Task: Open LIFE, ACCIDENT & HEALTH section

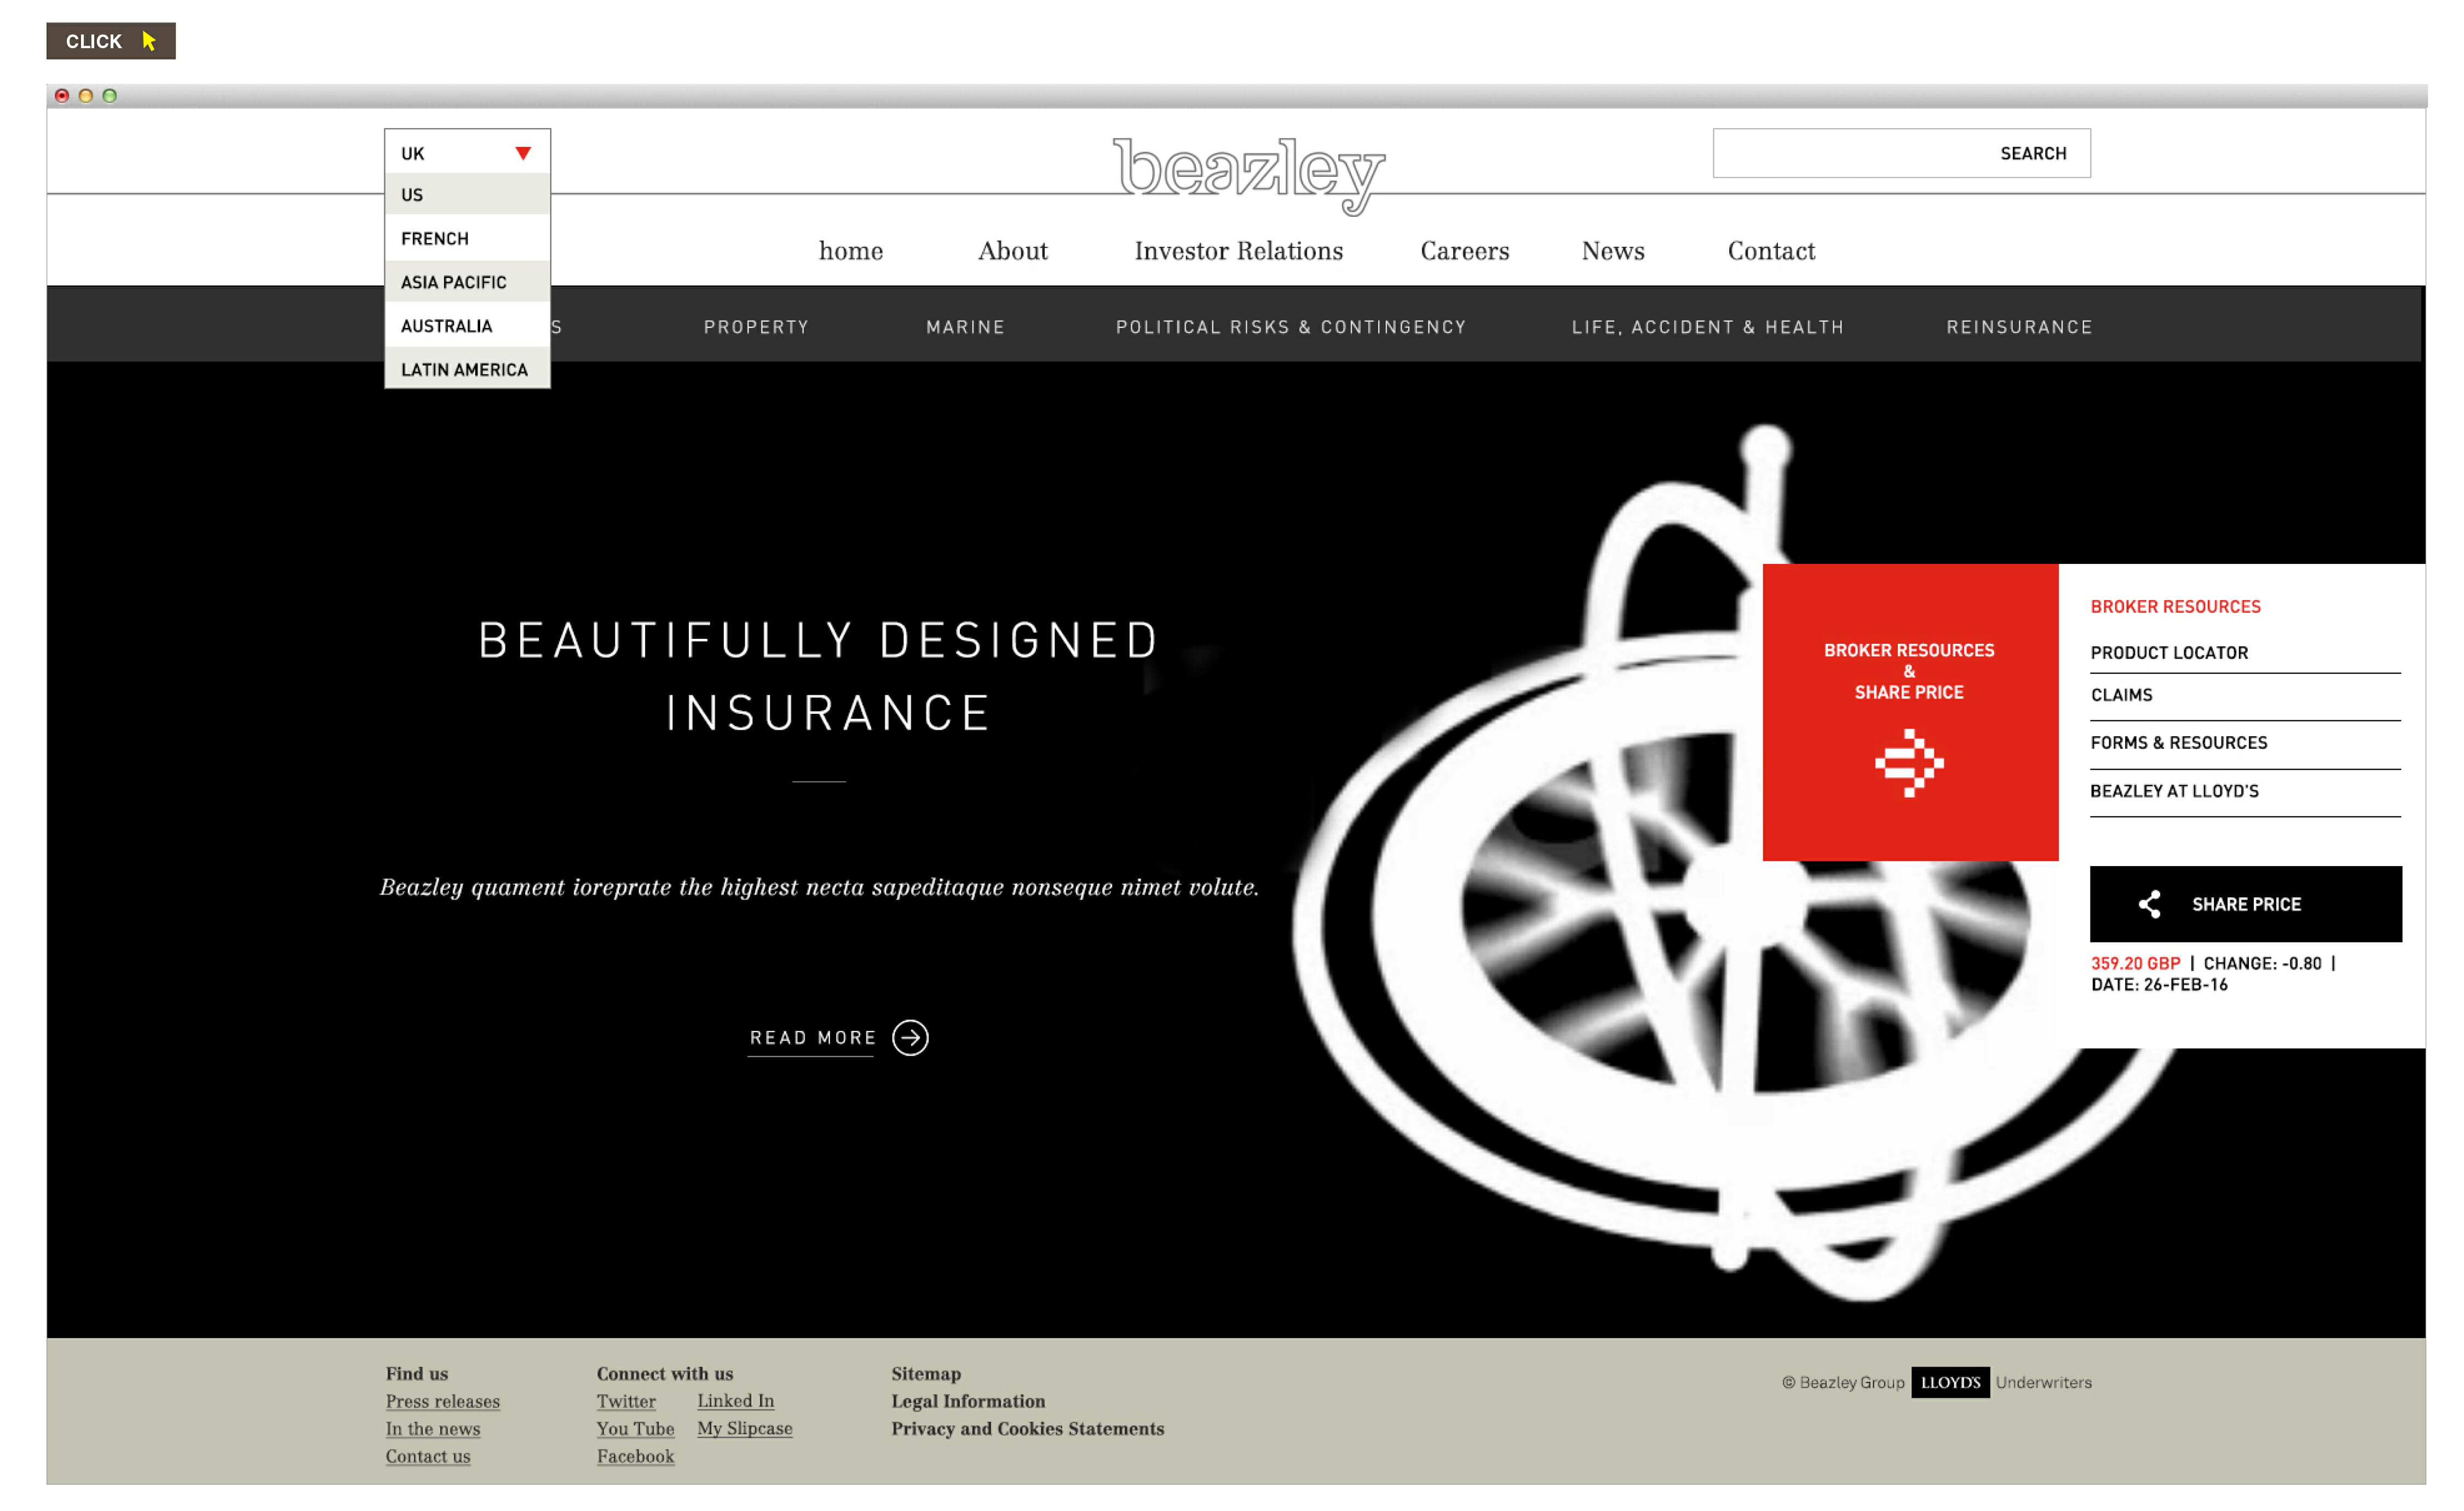Action: click(1707, 327)
